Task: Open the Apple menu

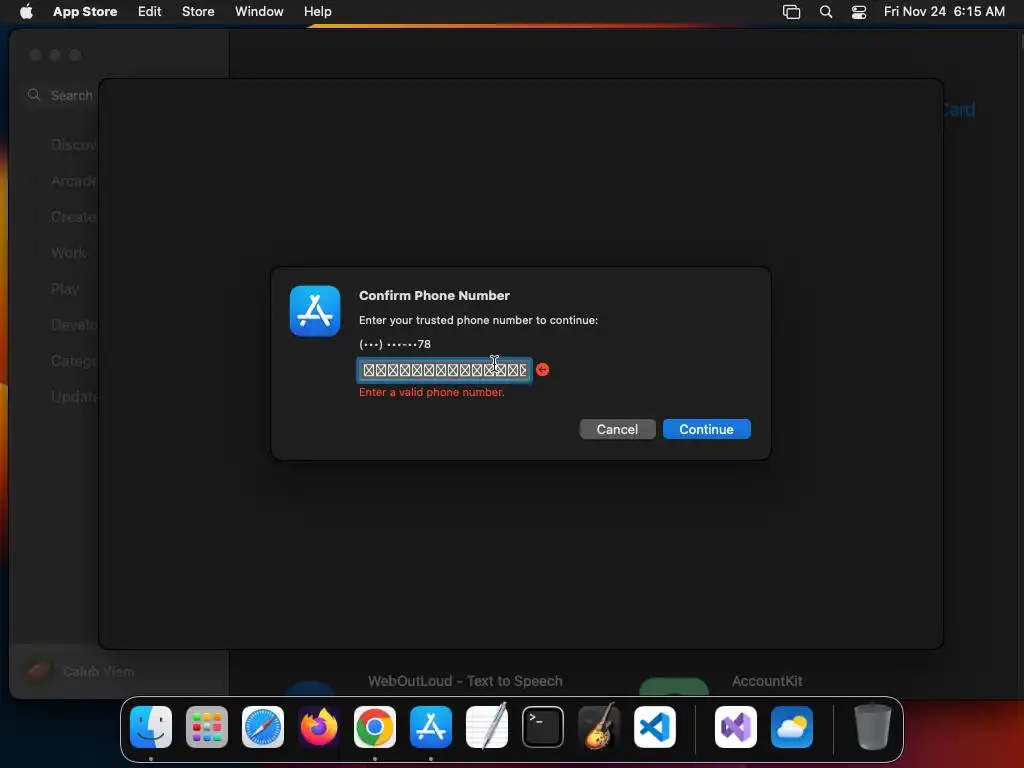Action: coord(26,11)
